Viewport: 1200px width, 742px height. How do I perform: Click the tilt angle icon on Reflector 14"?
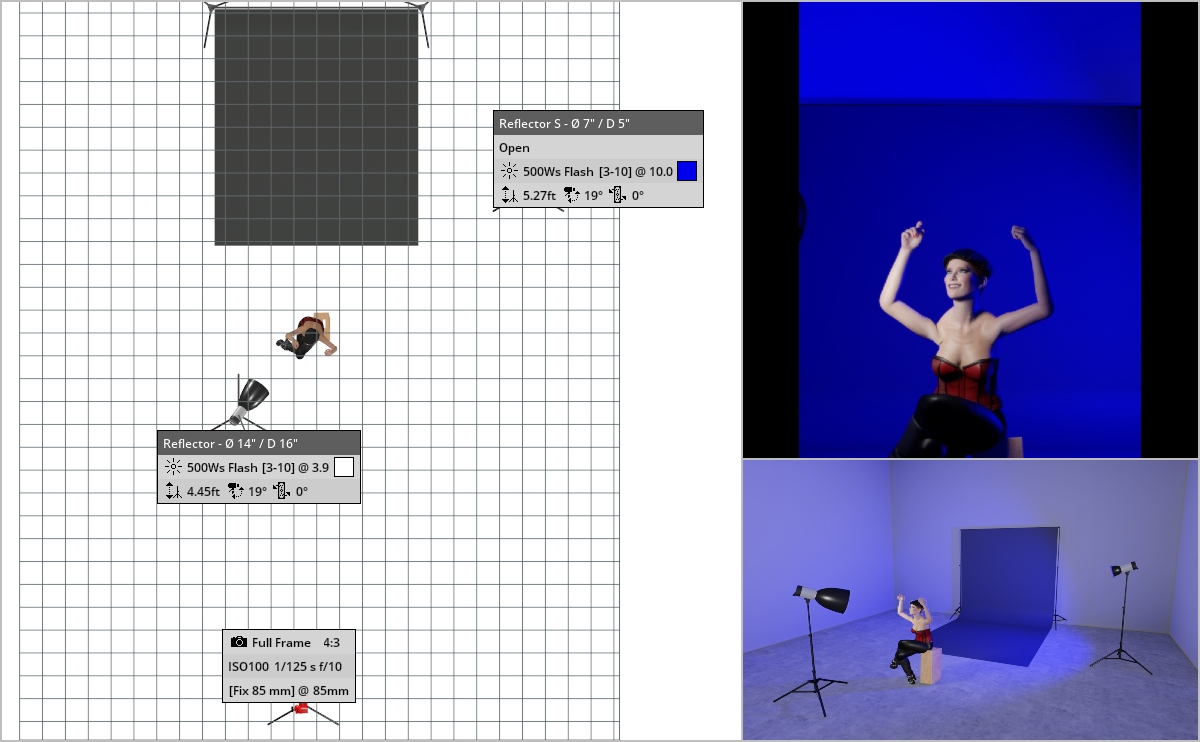click(x=235, y=492)
